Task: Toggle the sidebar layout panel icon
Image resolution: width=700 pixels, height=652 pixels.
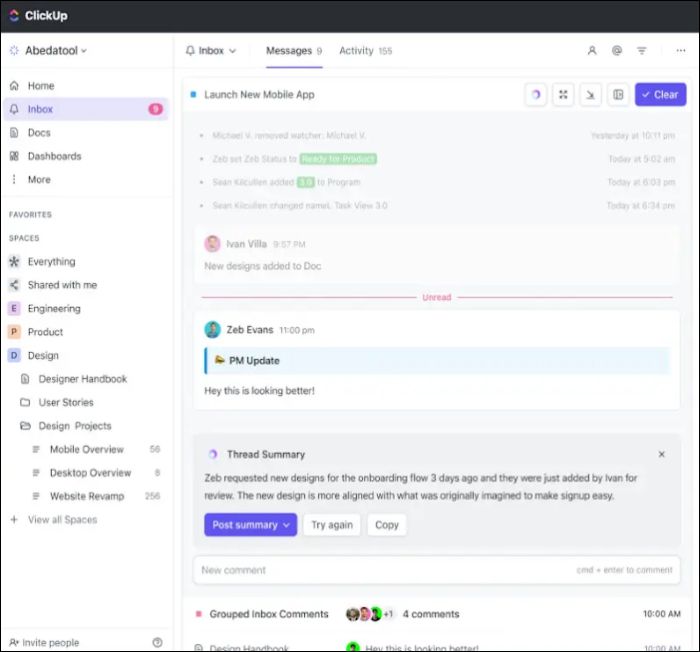Action: coord(618,94)
